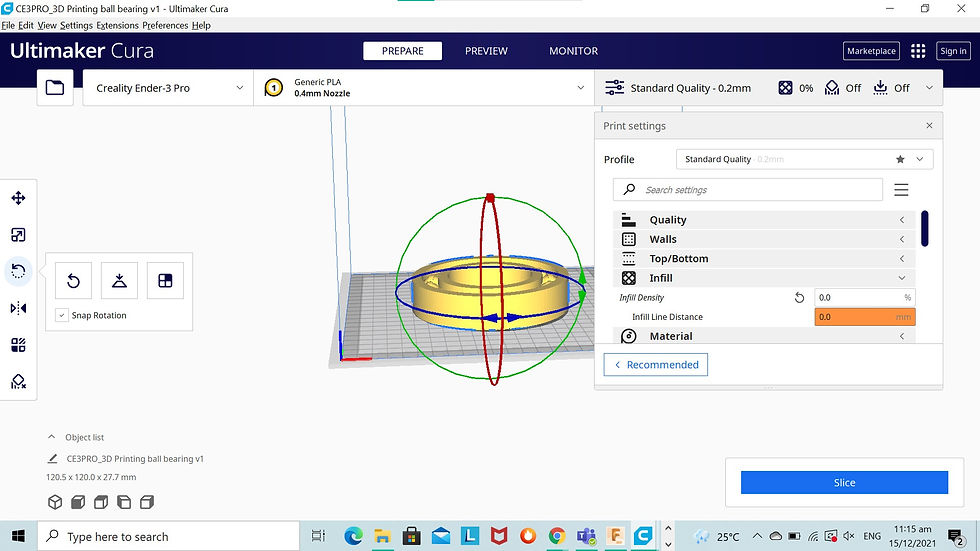Click the right side view icon
Image resolution: width=980 pixels, height=551 pixels.
coord(147,502)
